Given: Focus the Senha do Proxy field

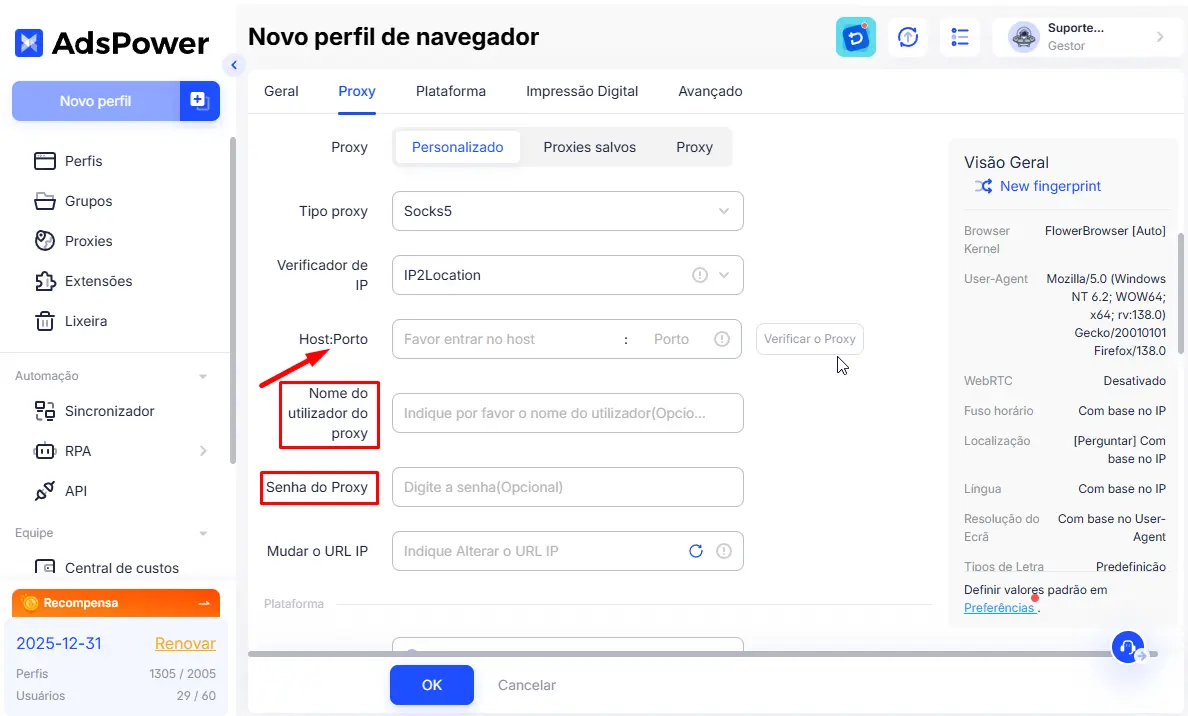Looking at the screenshot, I should point(567,487).
